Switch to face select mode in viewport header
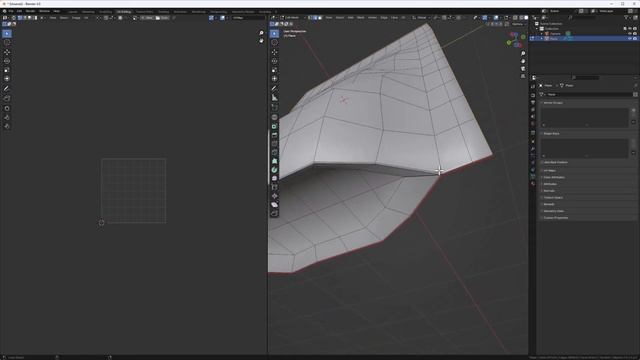The height and width of the screenshot is (360, 640). (x=320, y=18)
